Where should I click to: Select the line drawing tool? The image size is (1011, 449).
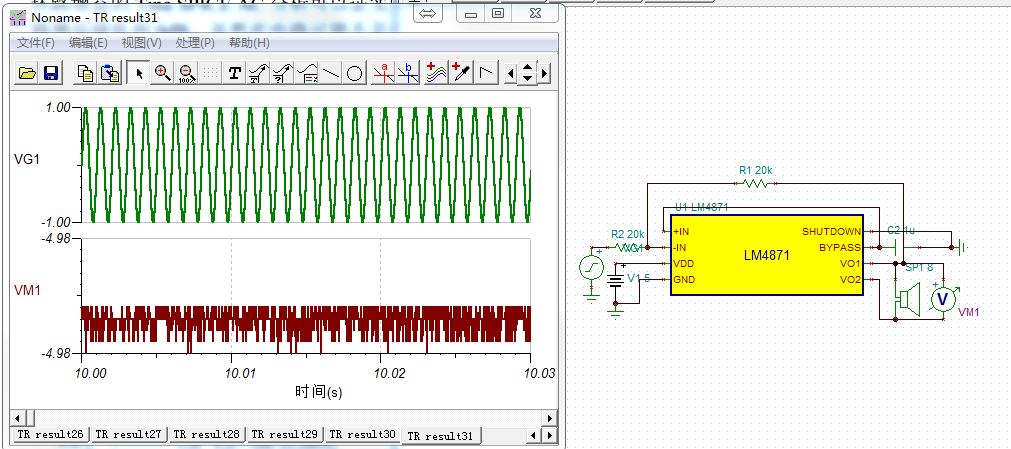click(331, 74)
